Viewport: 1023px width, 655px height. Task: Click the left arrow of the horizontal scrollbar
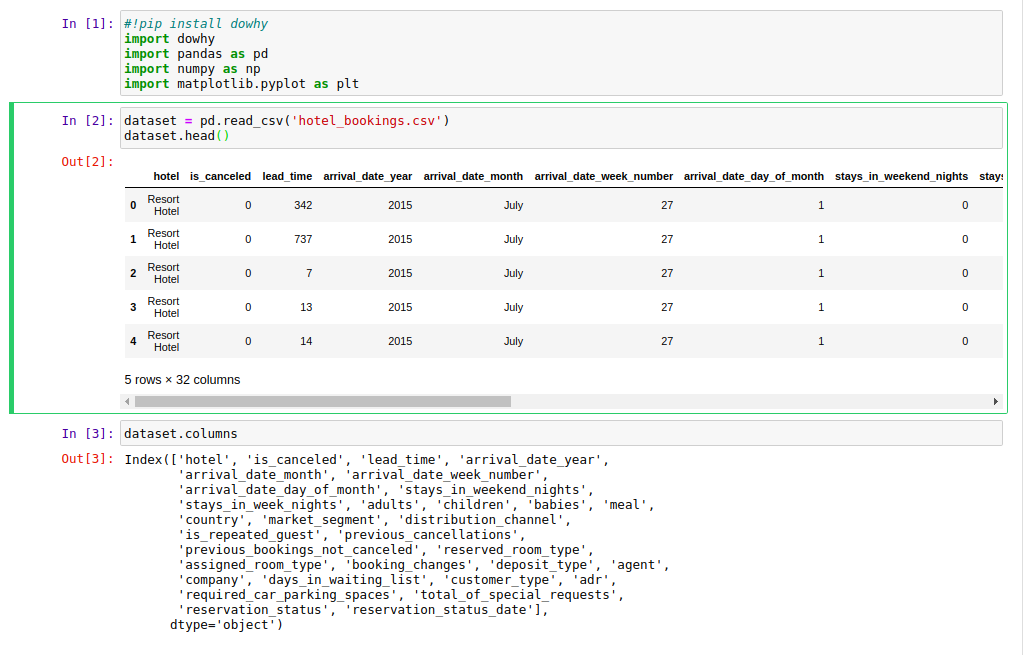coord(127,401)
